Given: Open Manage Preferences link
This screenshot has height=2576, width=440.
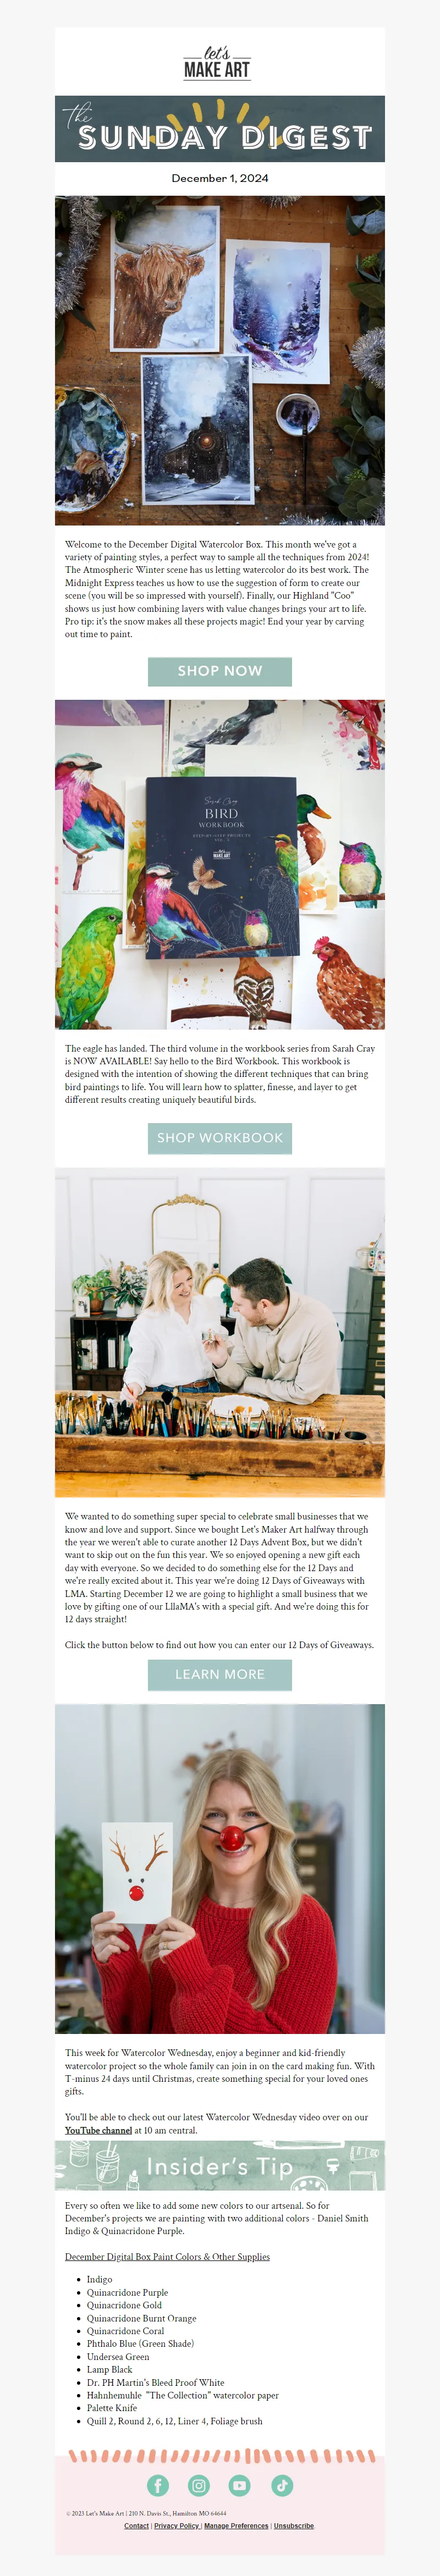Looking at the screenshot, I should point(236,2525).
